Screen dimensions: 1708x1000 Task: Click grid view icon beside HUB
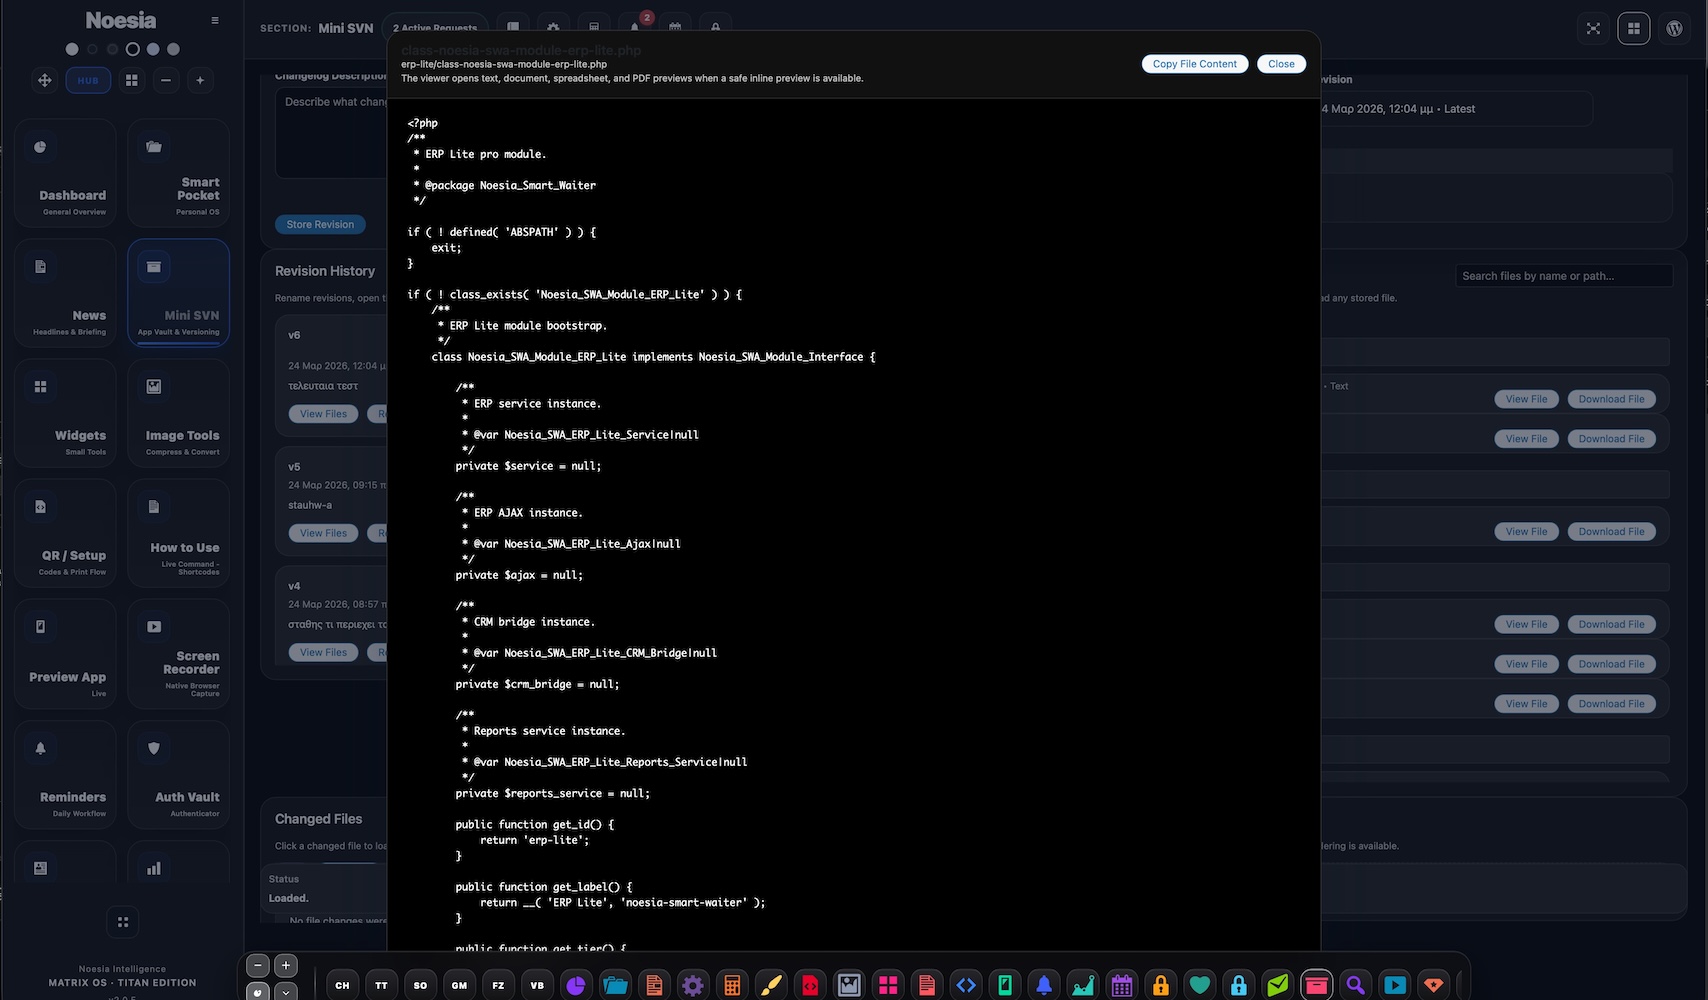click(x=131, y=80)
